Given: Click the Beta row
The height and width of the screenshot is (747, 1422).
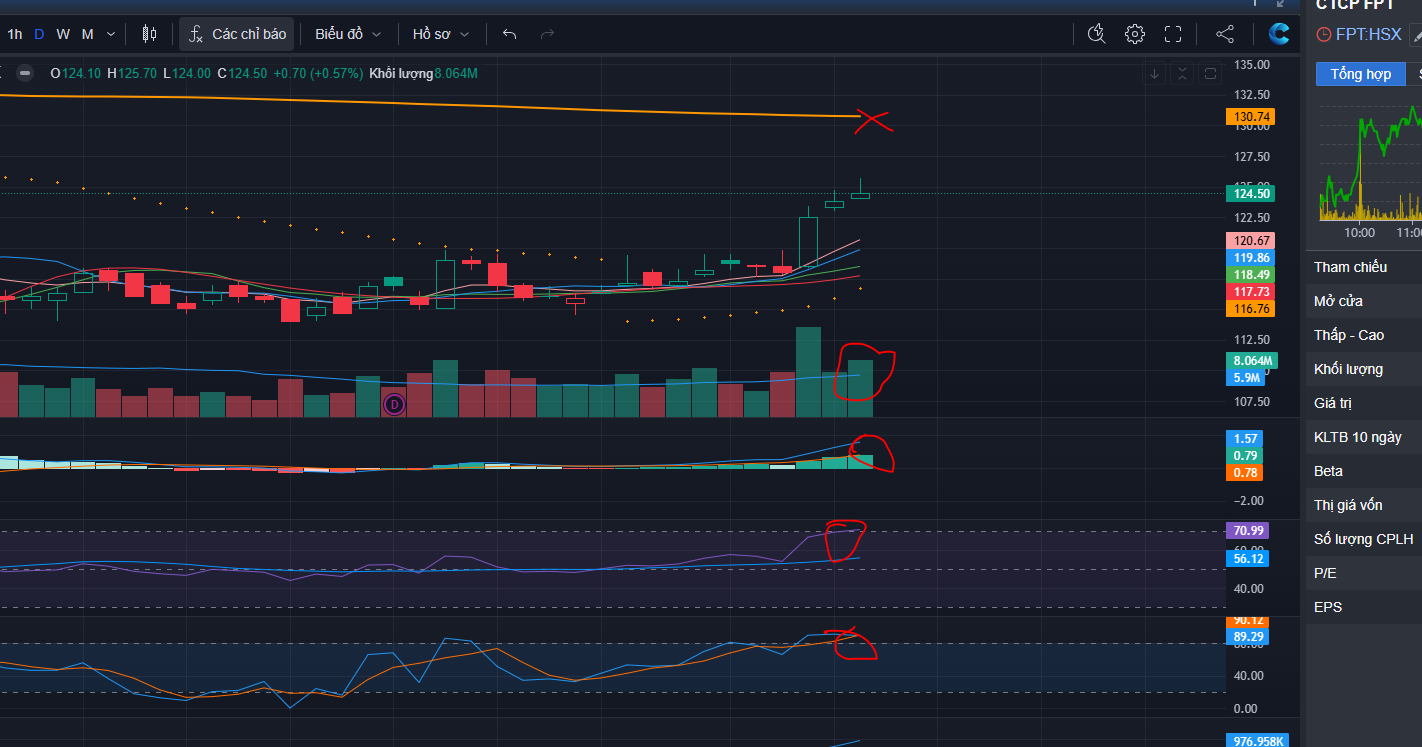Looking at the screenshot, I should (x=1364, y=471).
